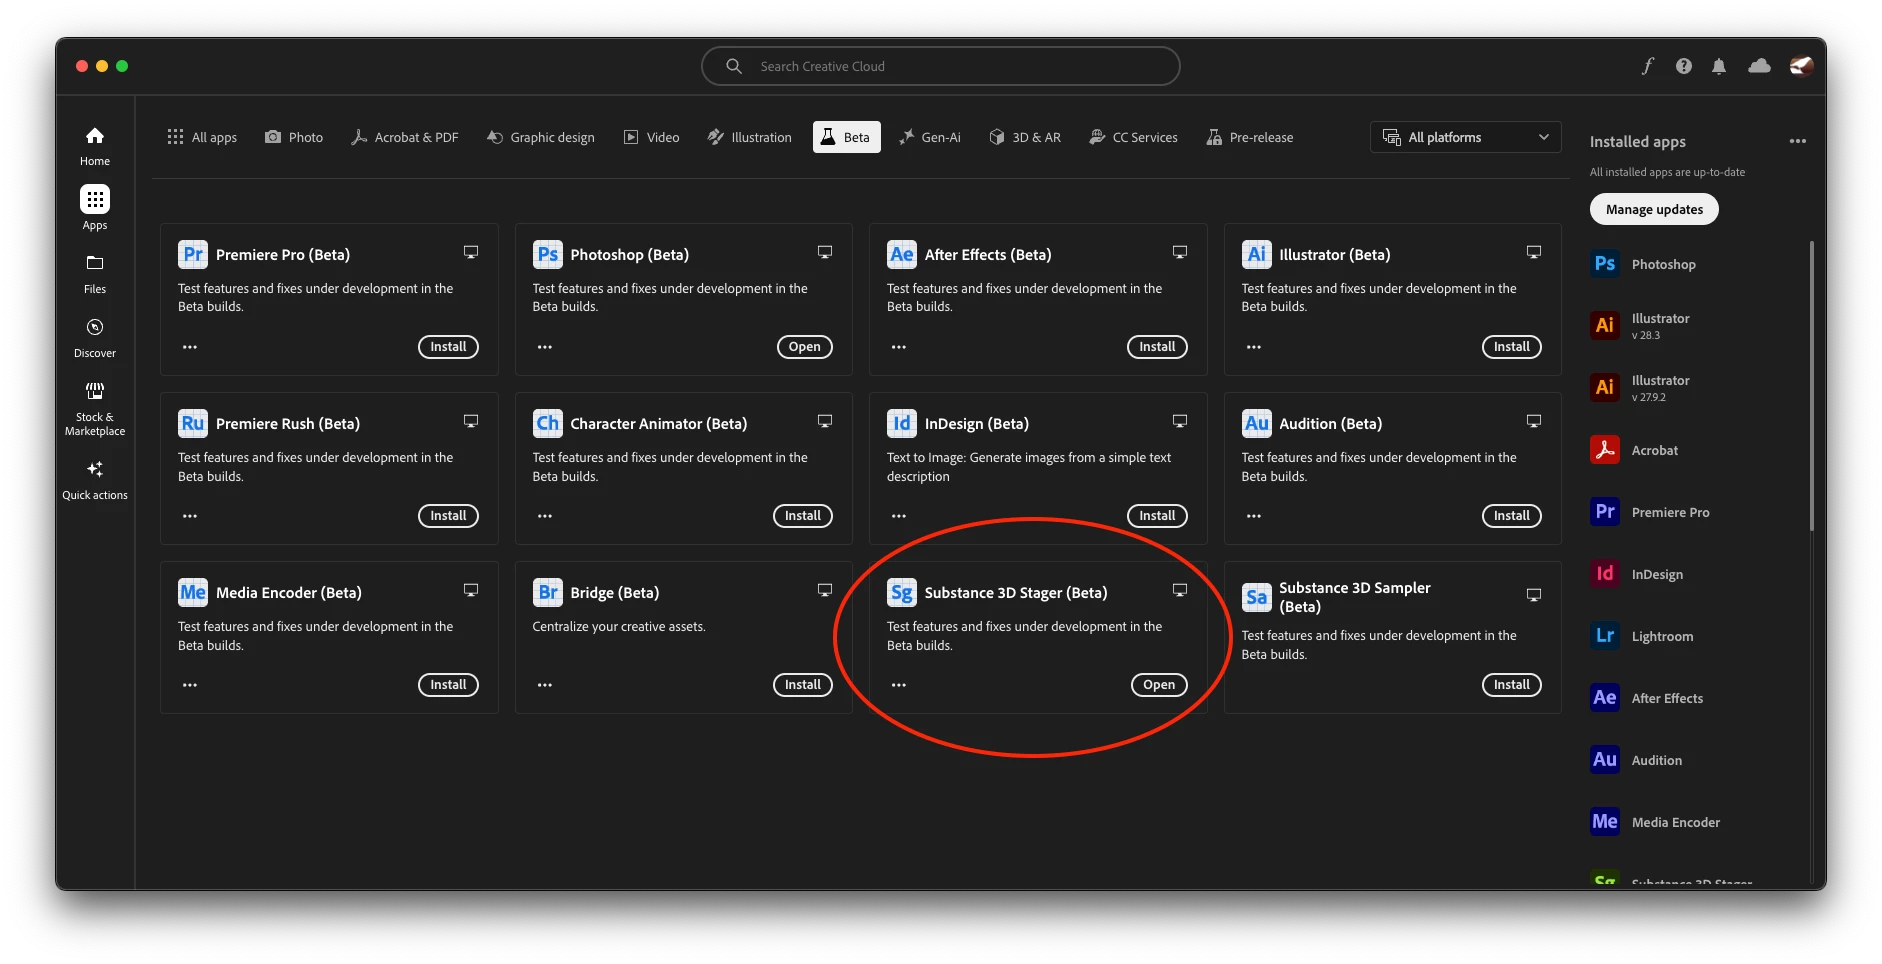This screenshot has height=964, width=1882.
Task: Switch to Graphic design tab
Action: pyautogui.click(x=541, y=137)
